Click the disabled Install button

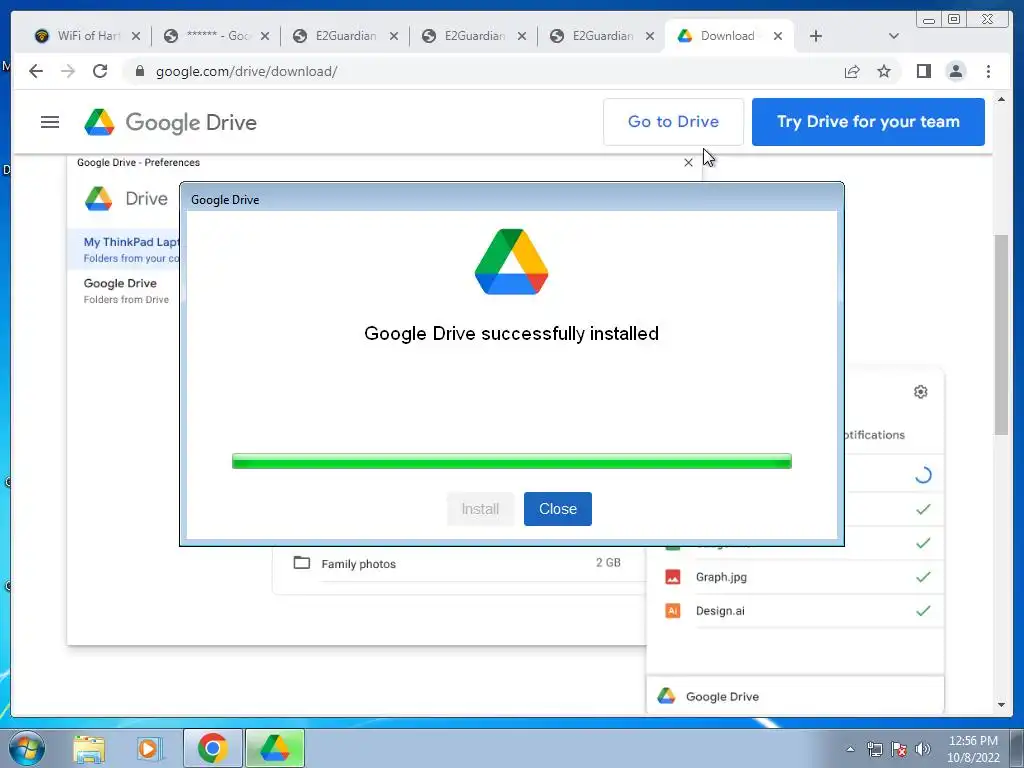click(x=480, y=509)
